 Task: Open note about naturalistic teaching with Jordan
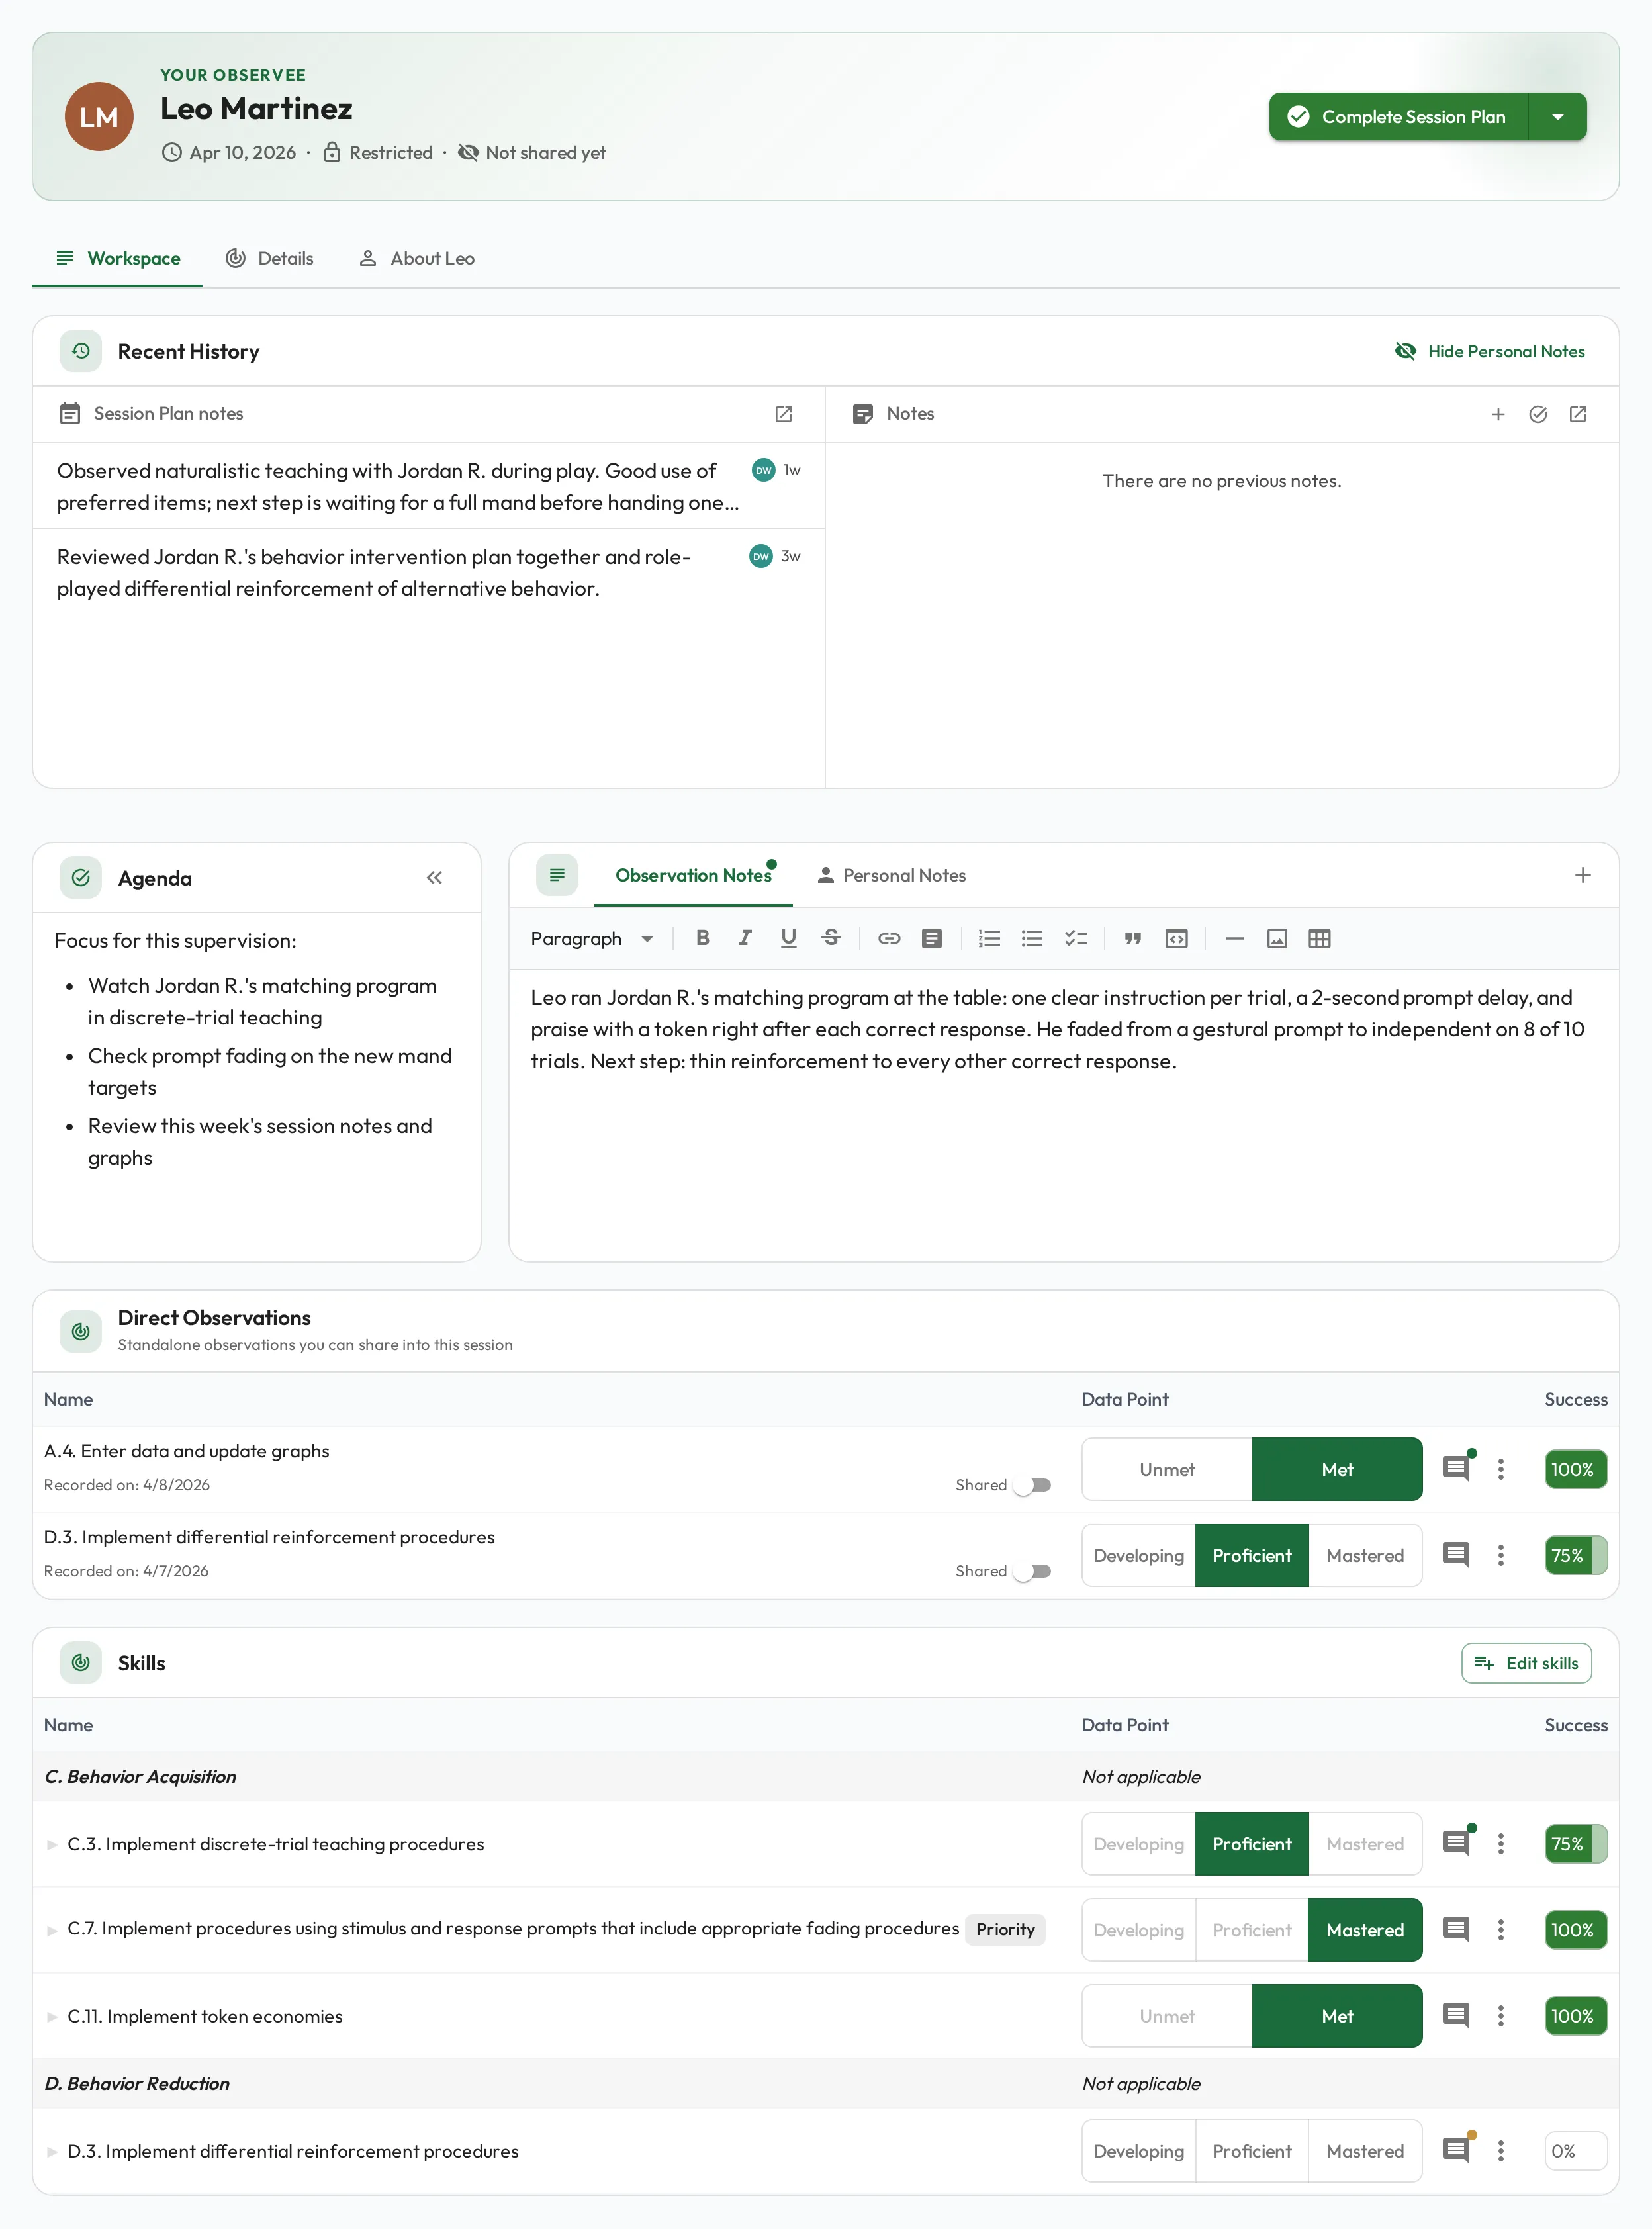click(428, 486)
